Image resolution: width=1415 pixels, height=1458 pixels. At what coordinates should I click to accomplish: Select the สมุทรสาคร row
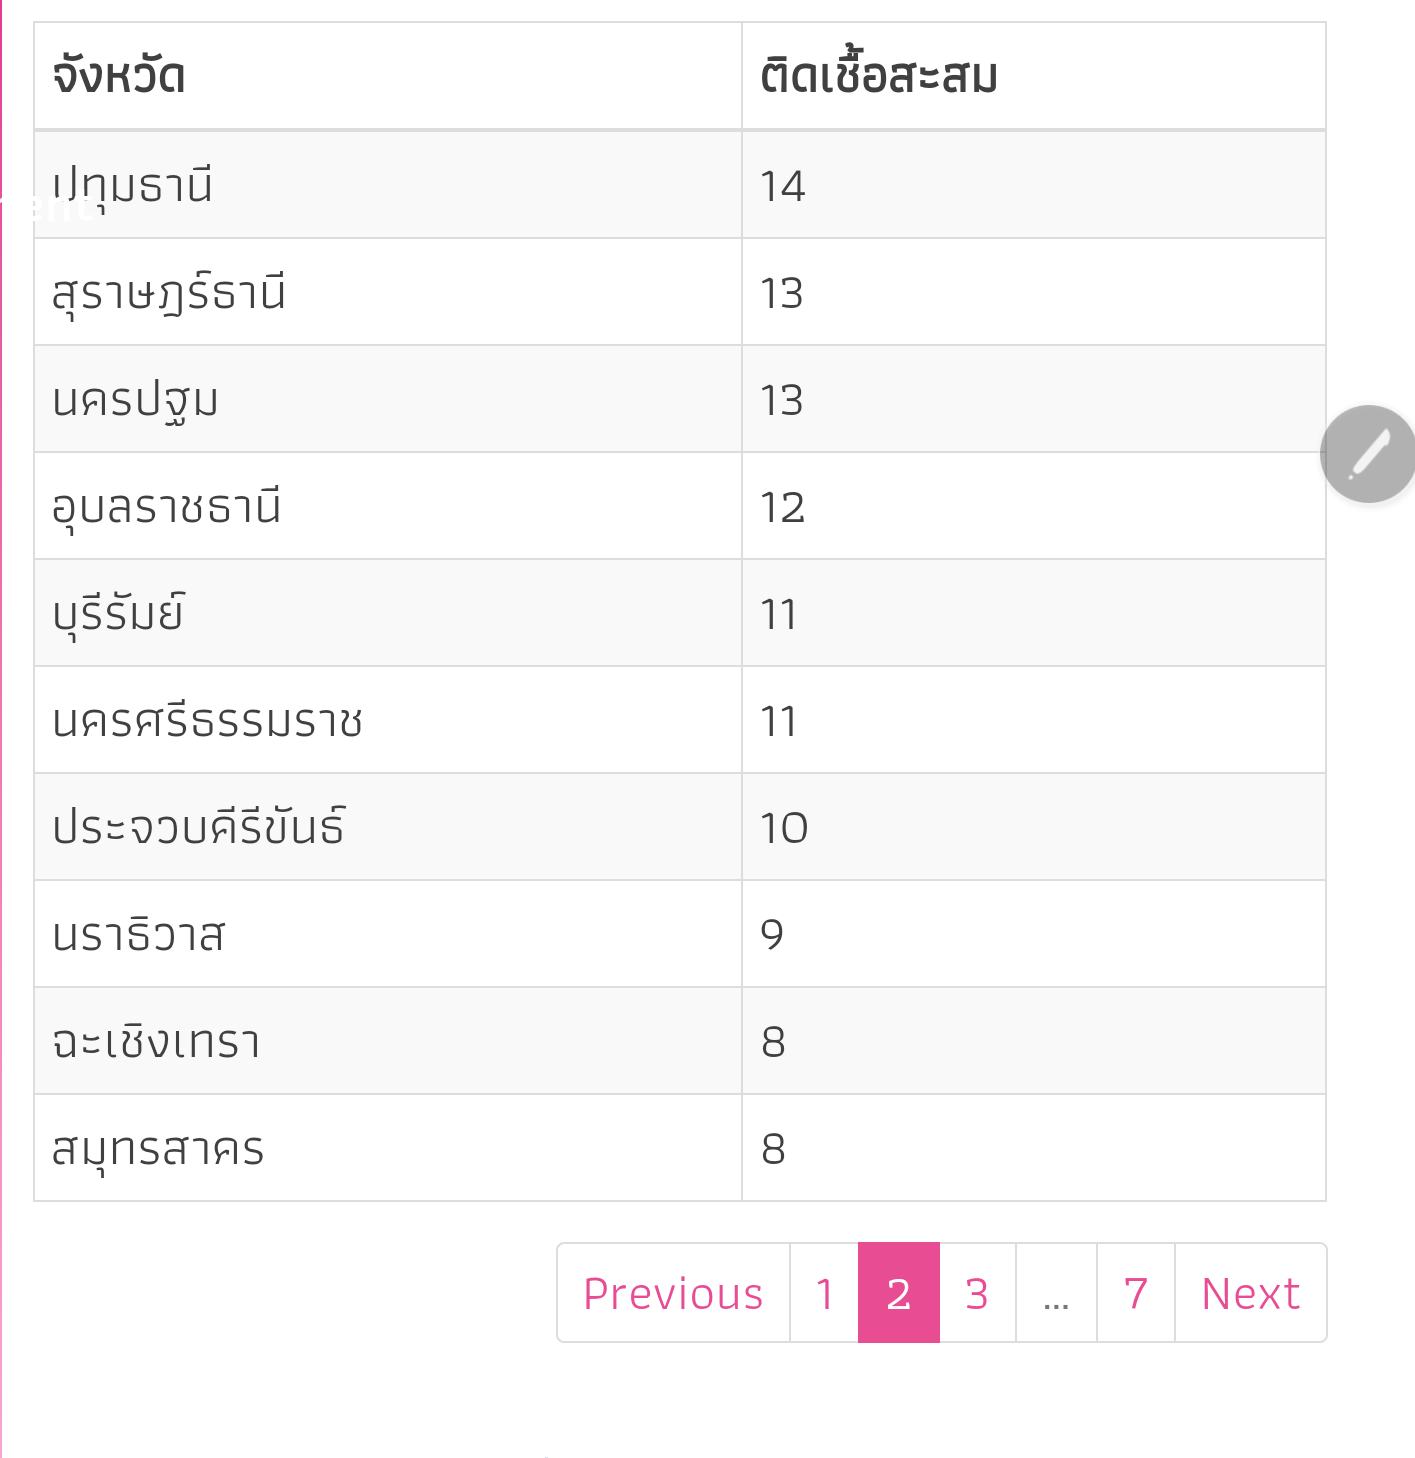158,1149
